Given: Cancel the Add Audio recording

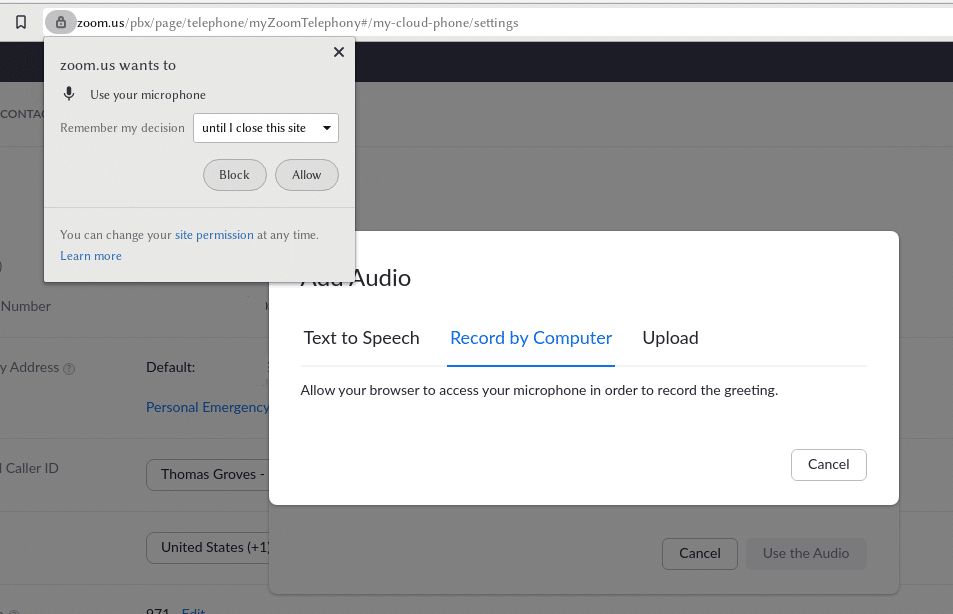Looking at the screenshot, I should 828,464.
